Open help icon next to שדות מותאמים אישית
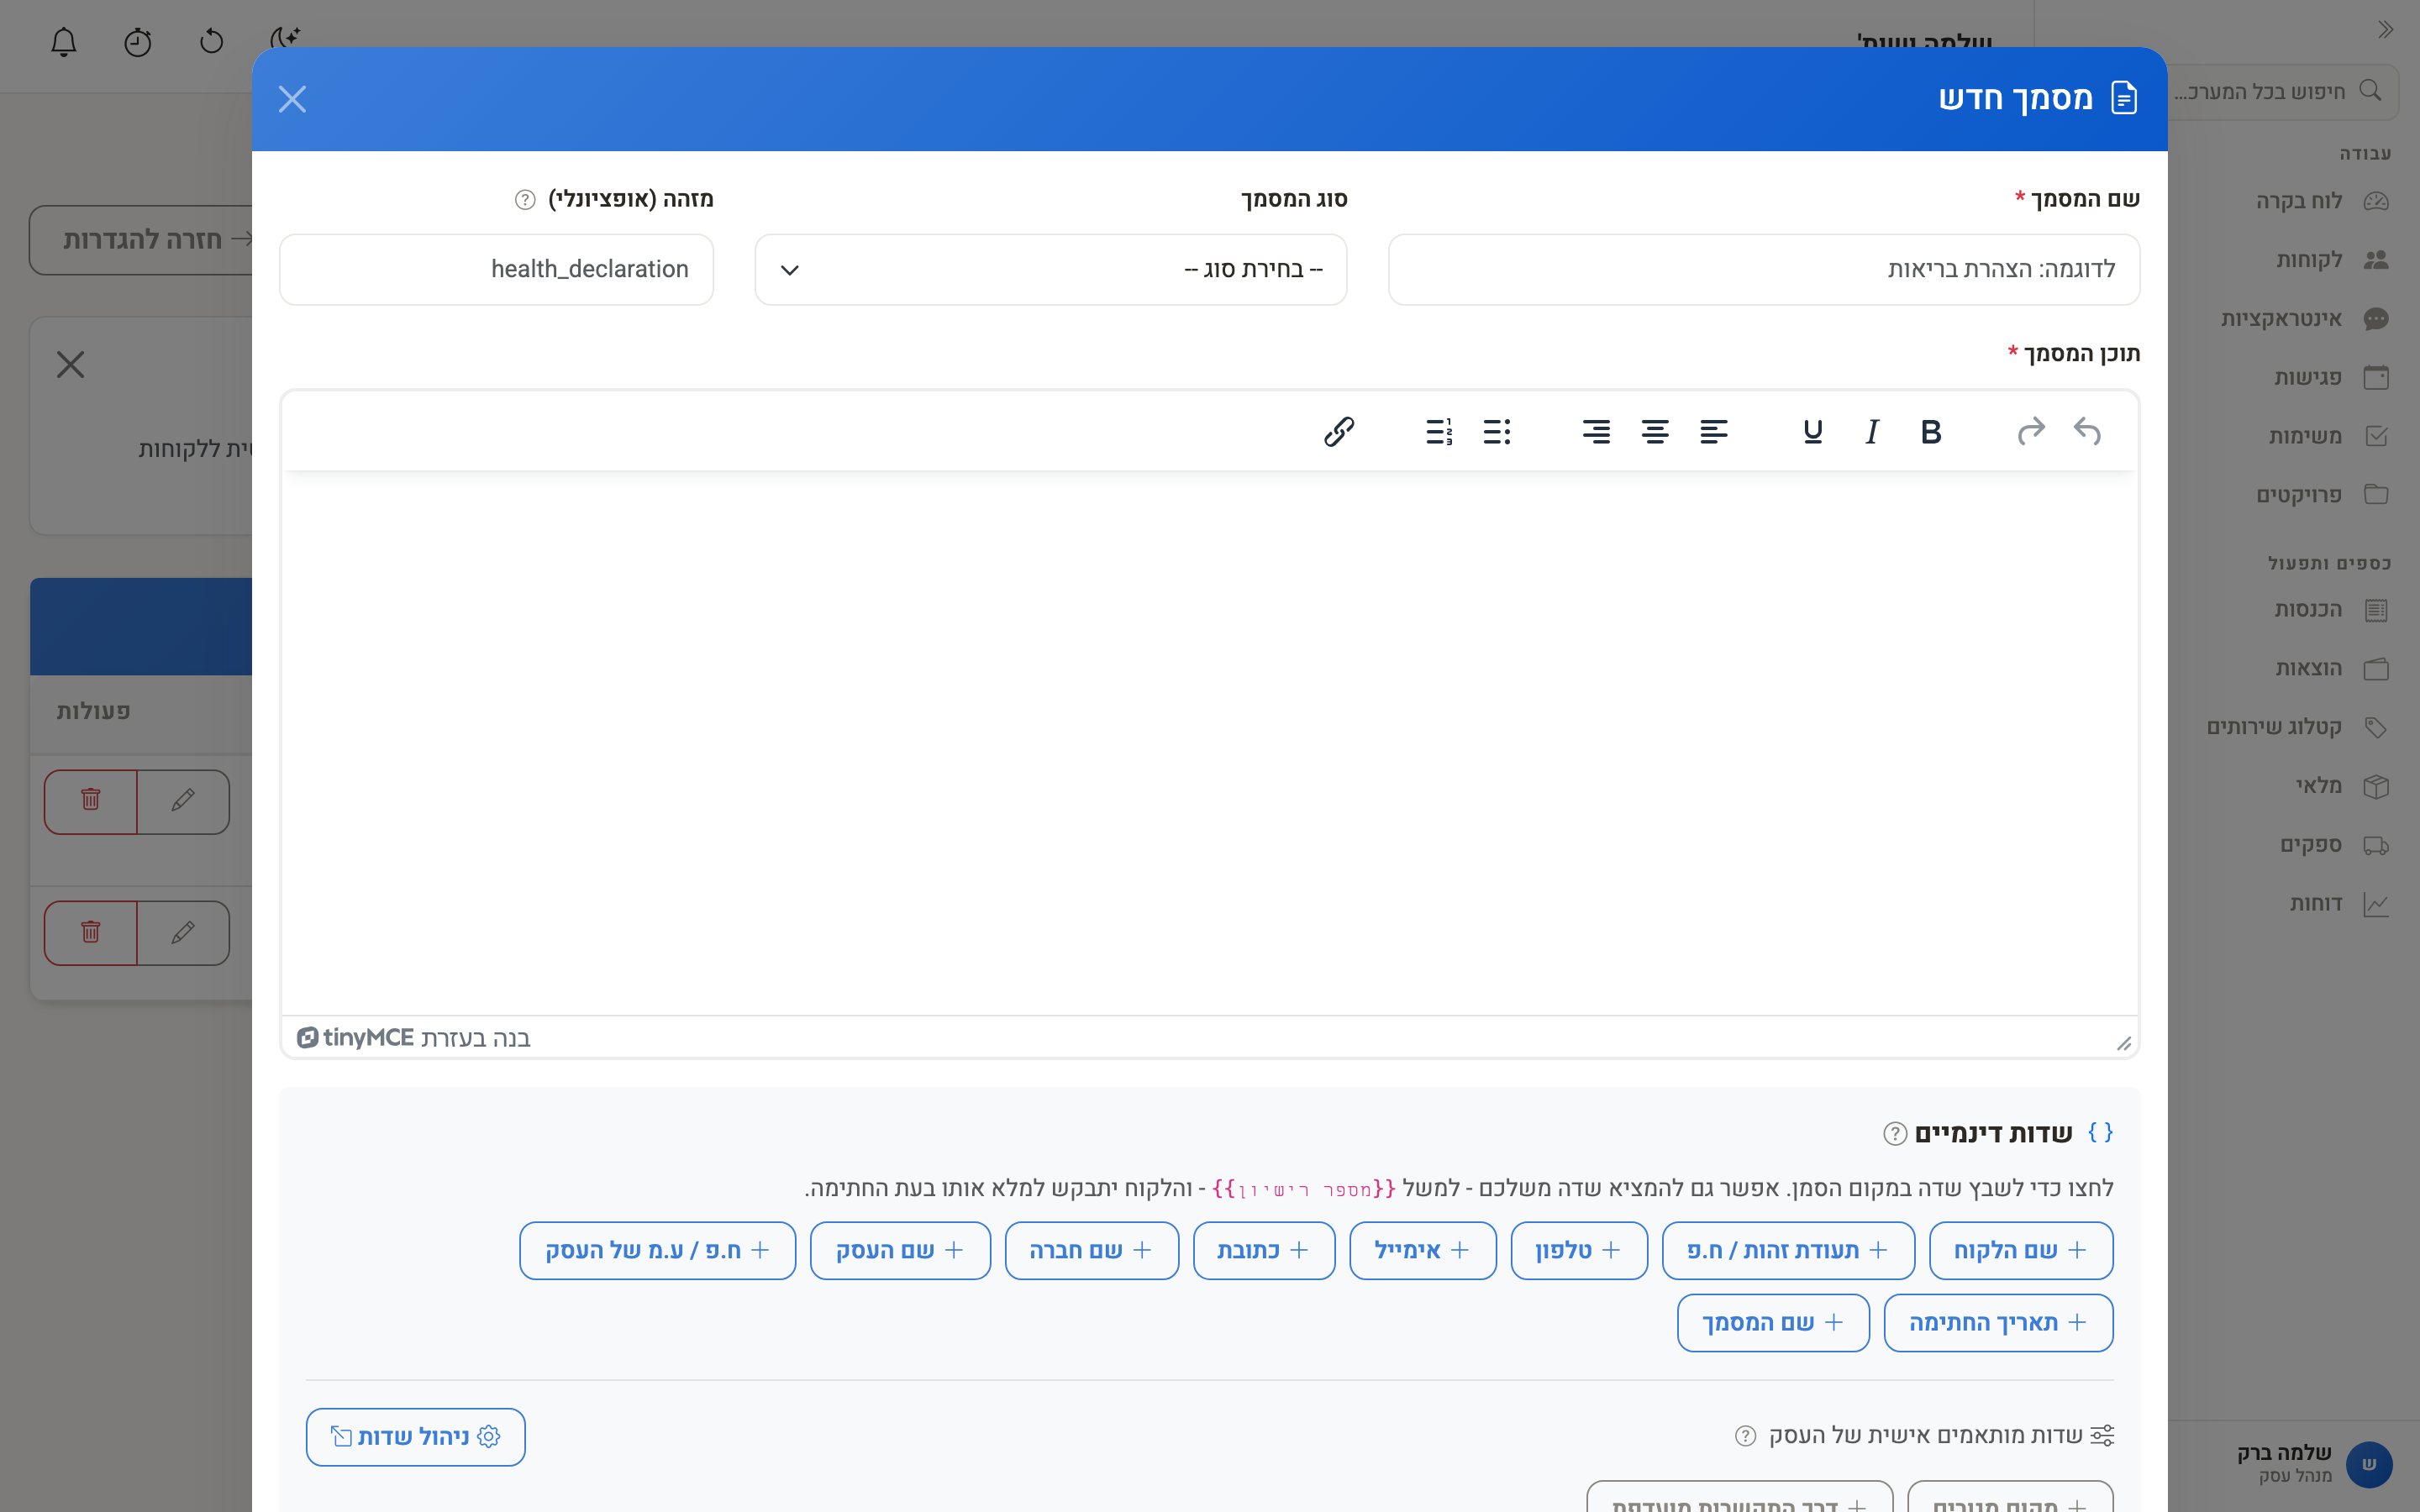This screenshot has height=1512, width=2420. [x=1745, y=1436]
